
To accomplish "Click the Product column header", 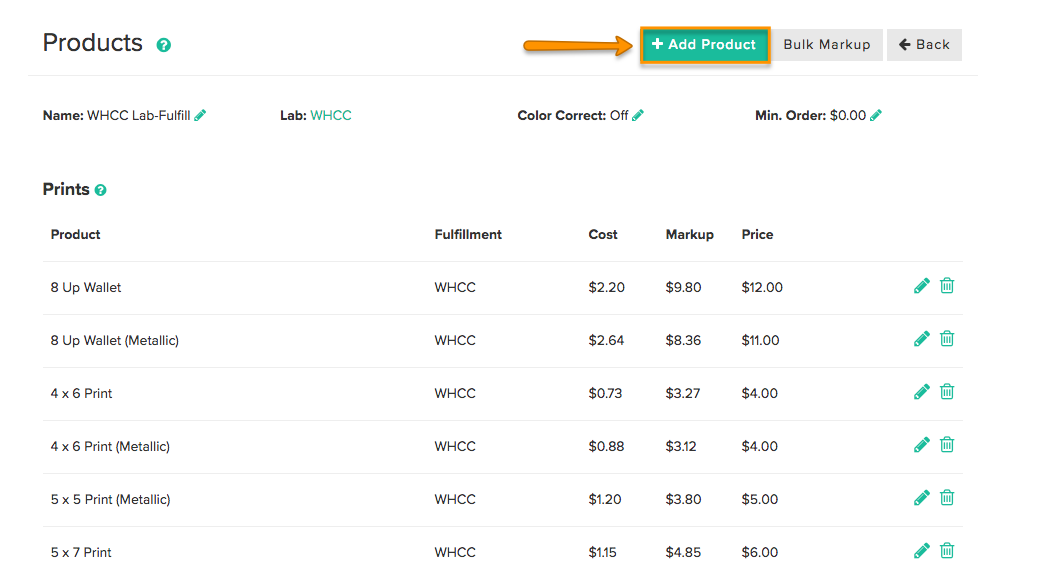I will tap(76, 235).
